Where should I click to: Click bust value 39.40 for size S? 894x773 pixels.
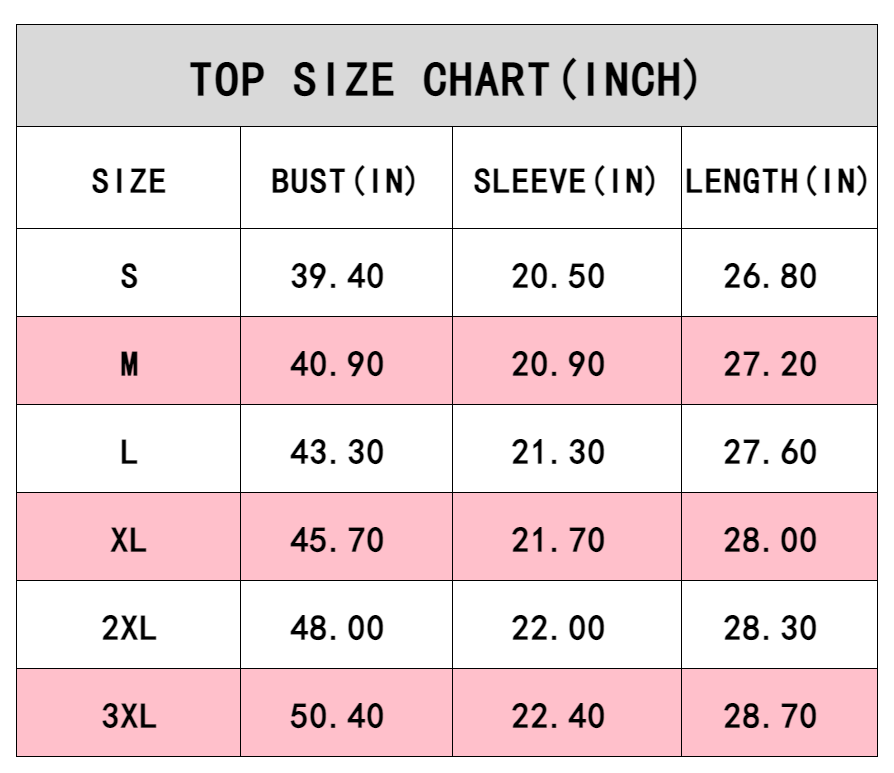tap(337, 276)
